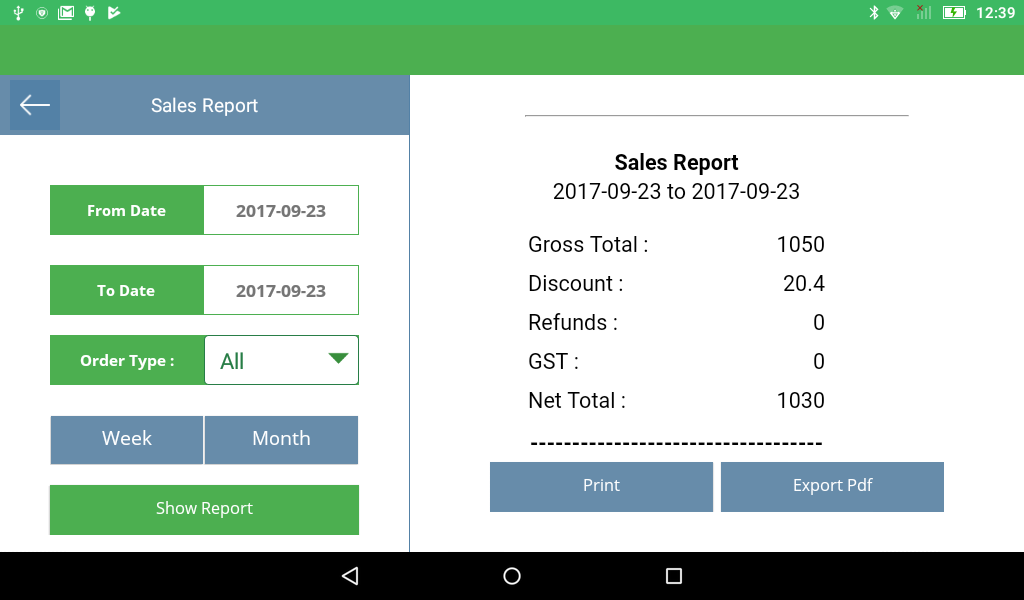Viewport: 1024px width, 600px height.
Task: Tap the To Date field value
Action: (x=281, y=291)
